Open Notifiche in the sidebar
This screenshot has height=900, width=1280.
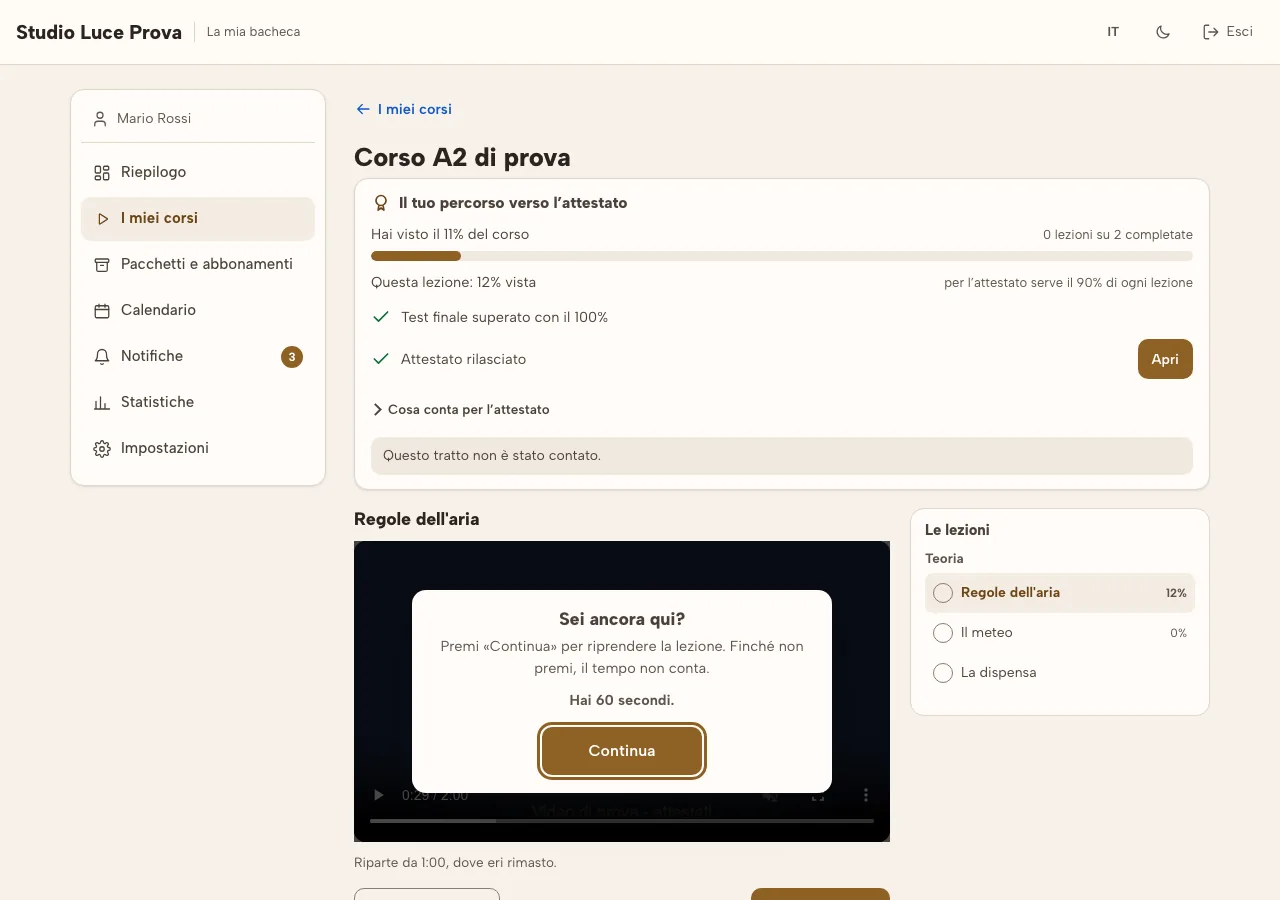[198, 356]
